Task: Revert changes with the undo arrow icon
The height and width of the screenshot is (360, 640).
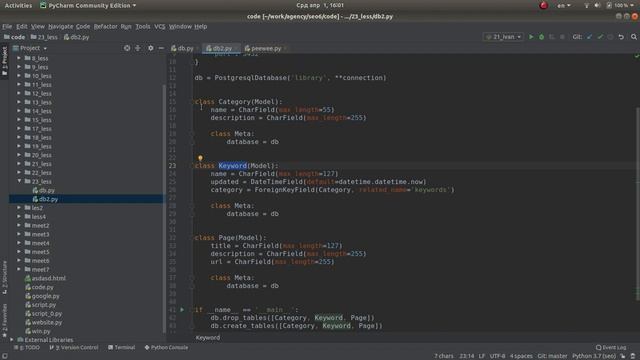Action: [621, 37]
